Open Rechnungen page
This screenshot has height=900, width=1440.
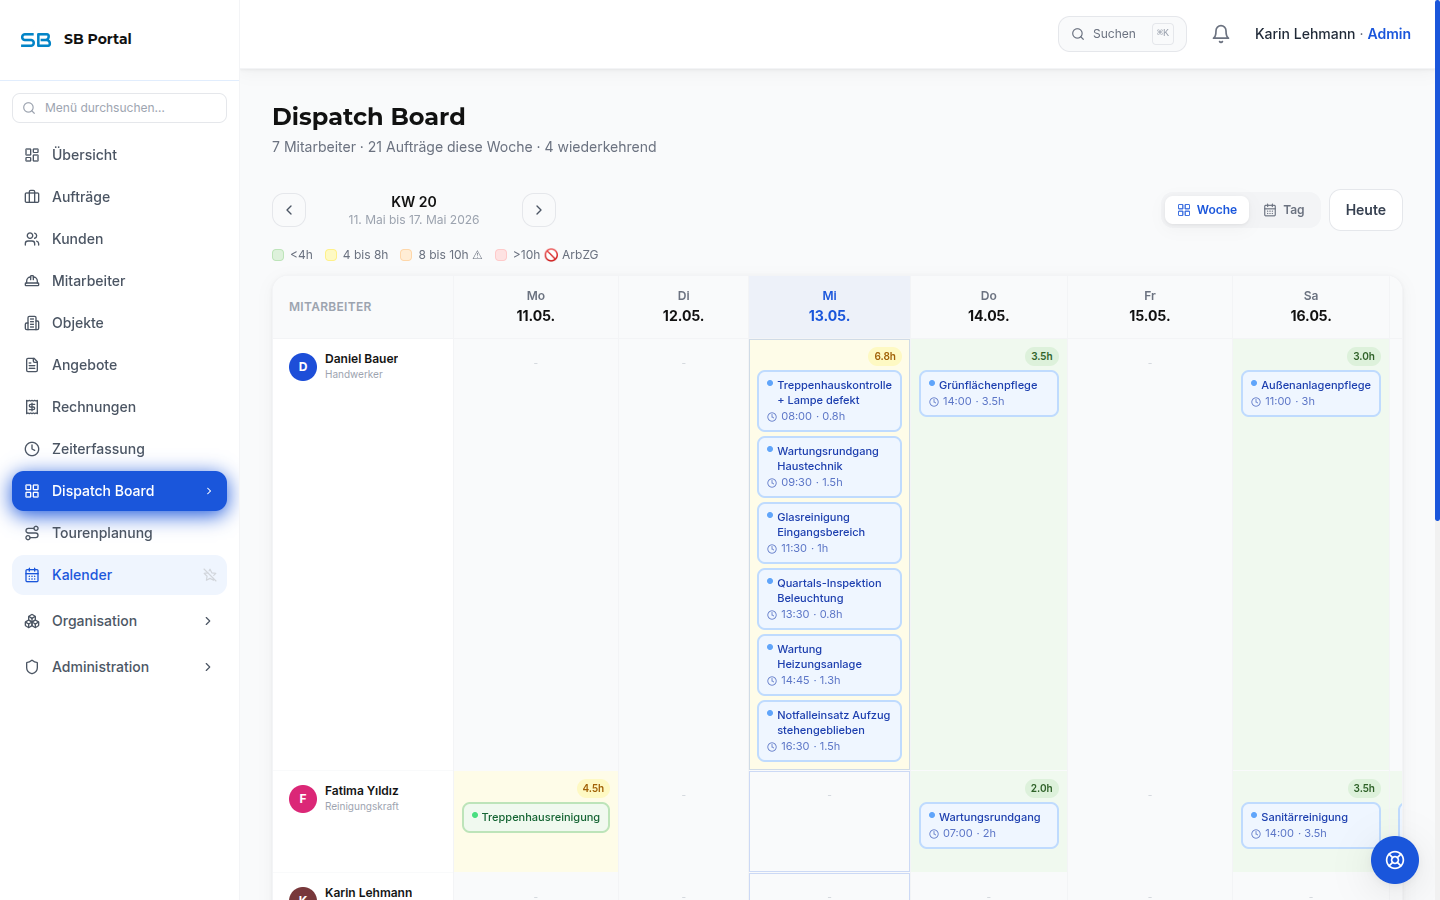pyautogui.click(x=119, y=407)
